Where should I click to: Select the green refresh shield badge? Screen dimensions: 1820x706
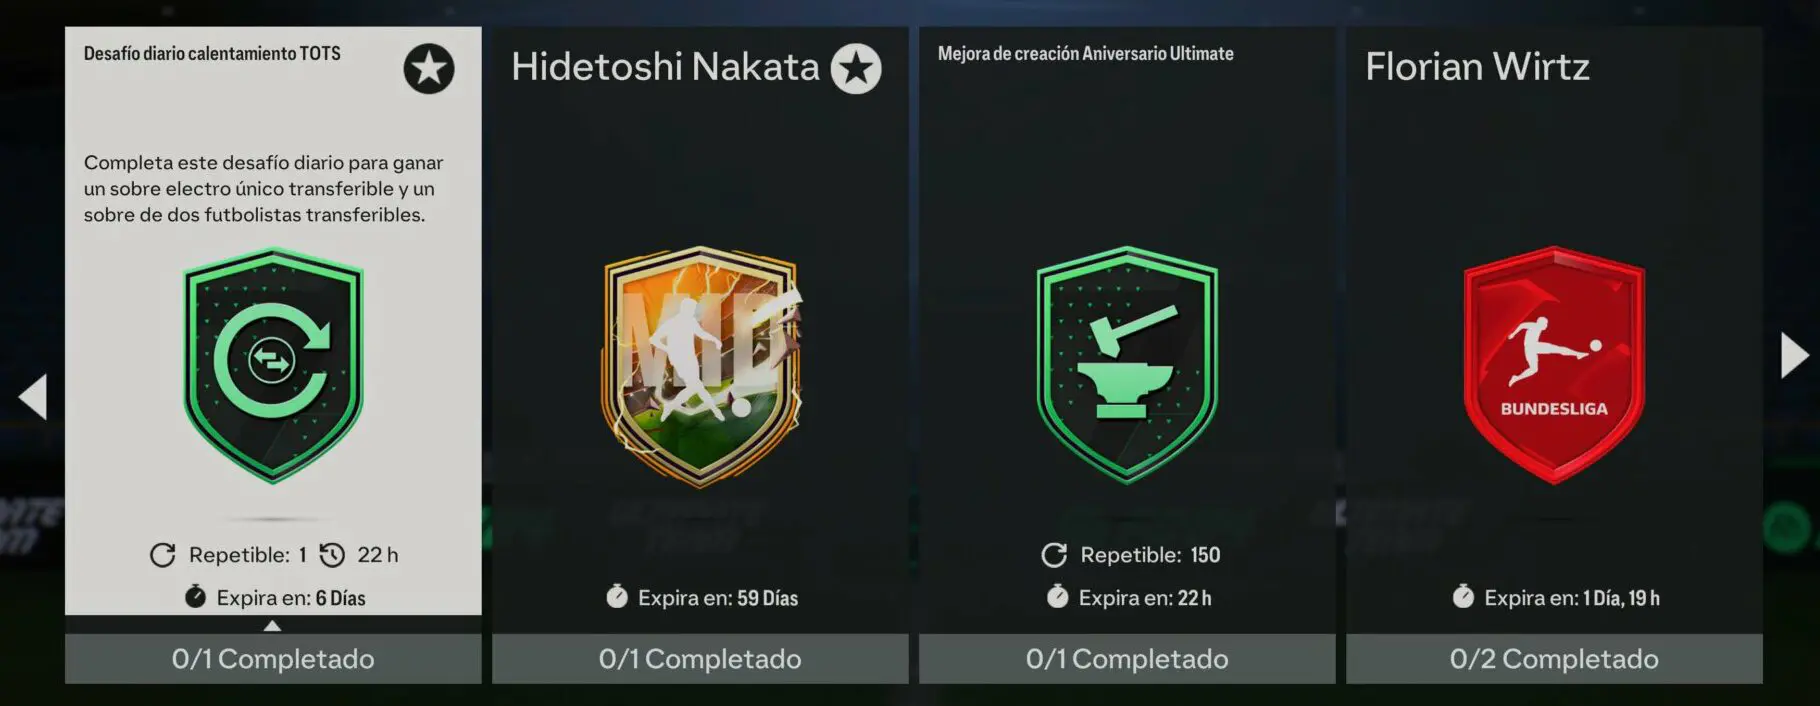[273, 366]
